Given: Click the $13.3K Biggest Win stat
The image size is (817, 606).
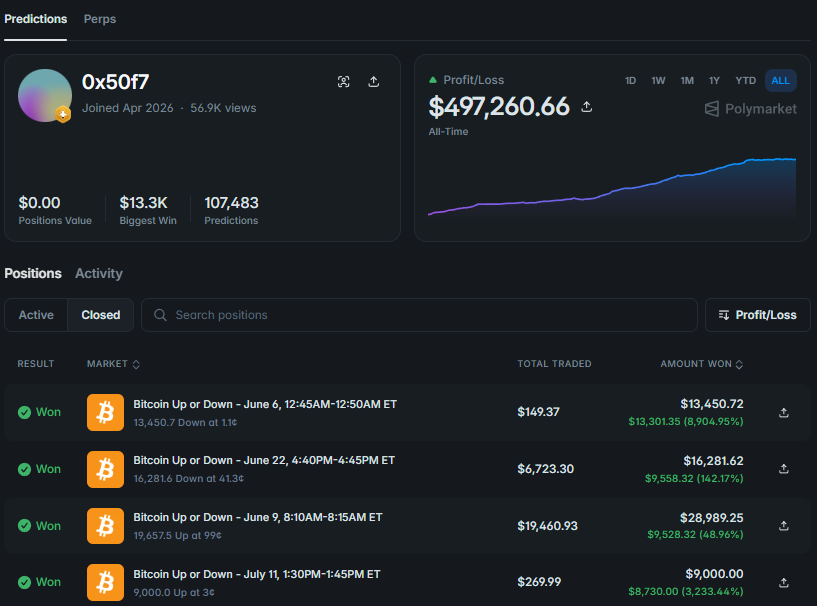Looking at the screenshot, I should click(148, 210).
